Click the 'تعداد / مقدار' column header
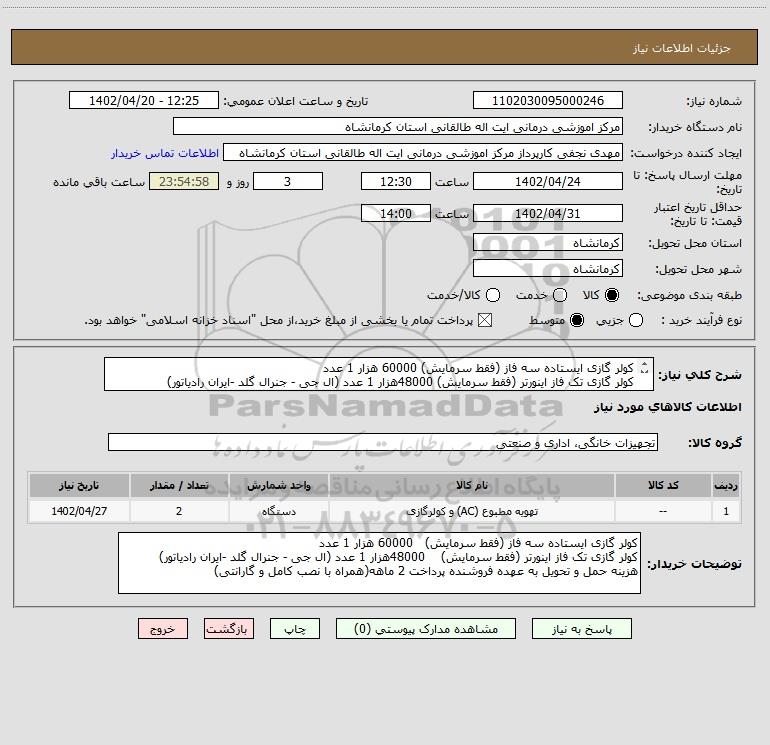Viewport: 770px width, 745px height. [x=179, y=485]
